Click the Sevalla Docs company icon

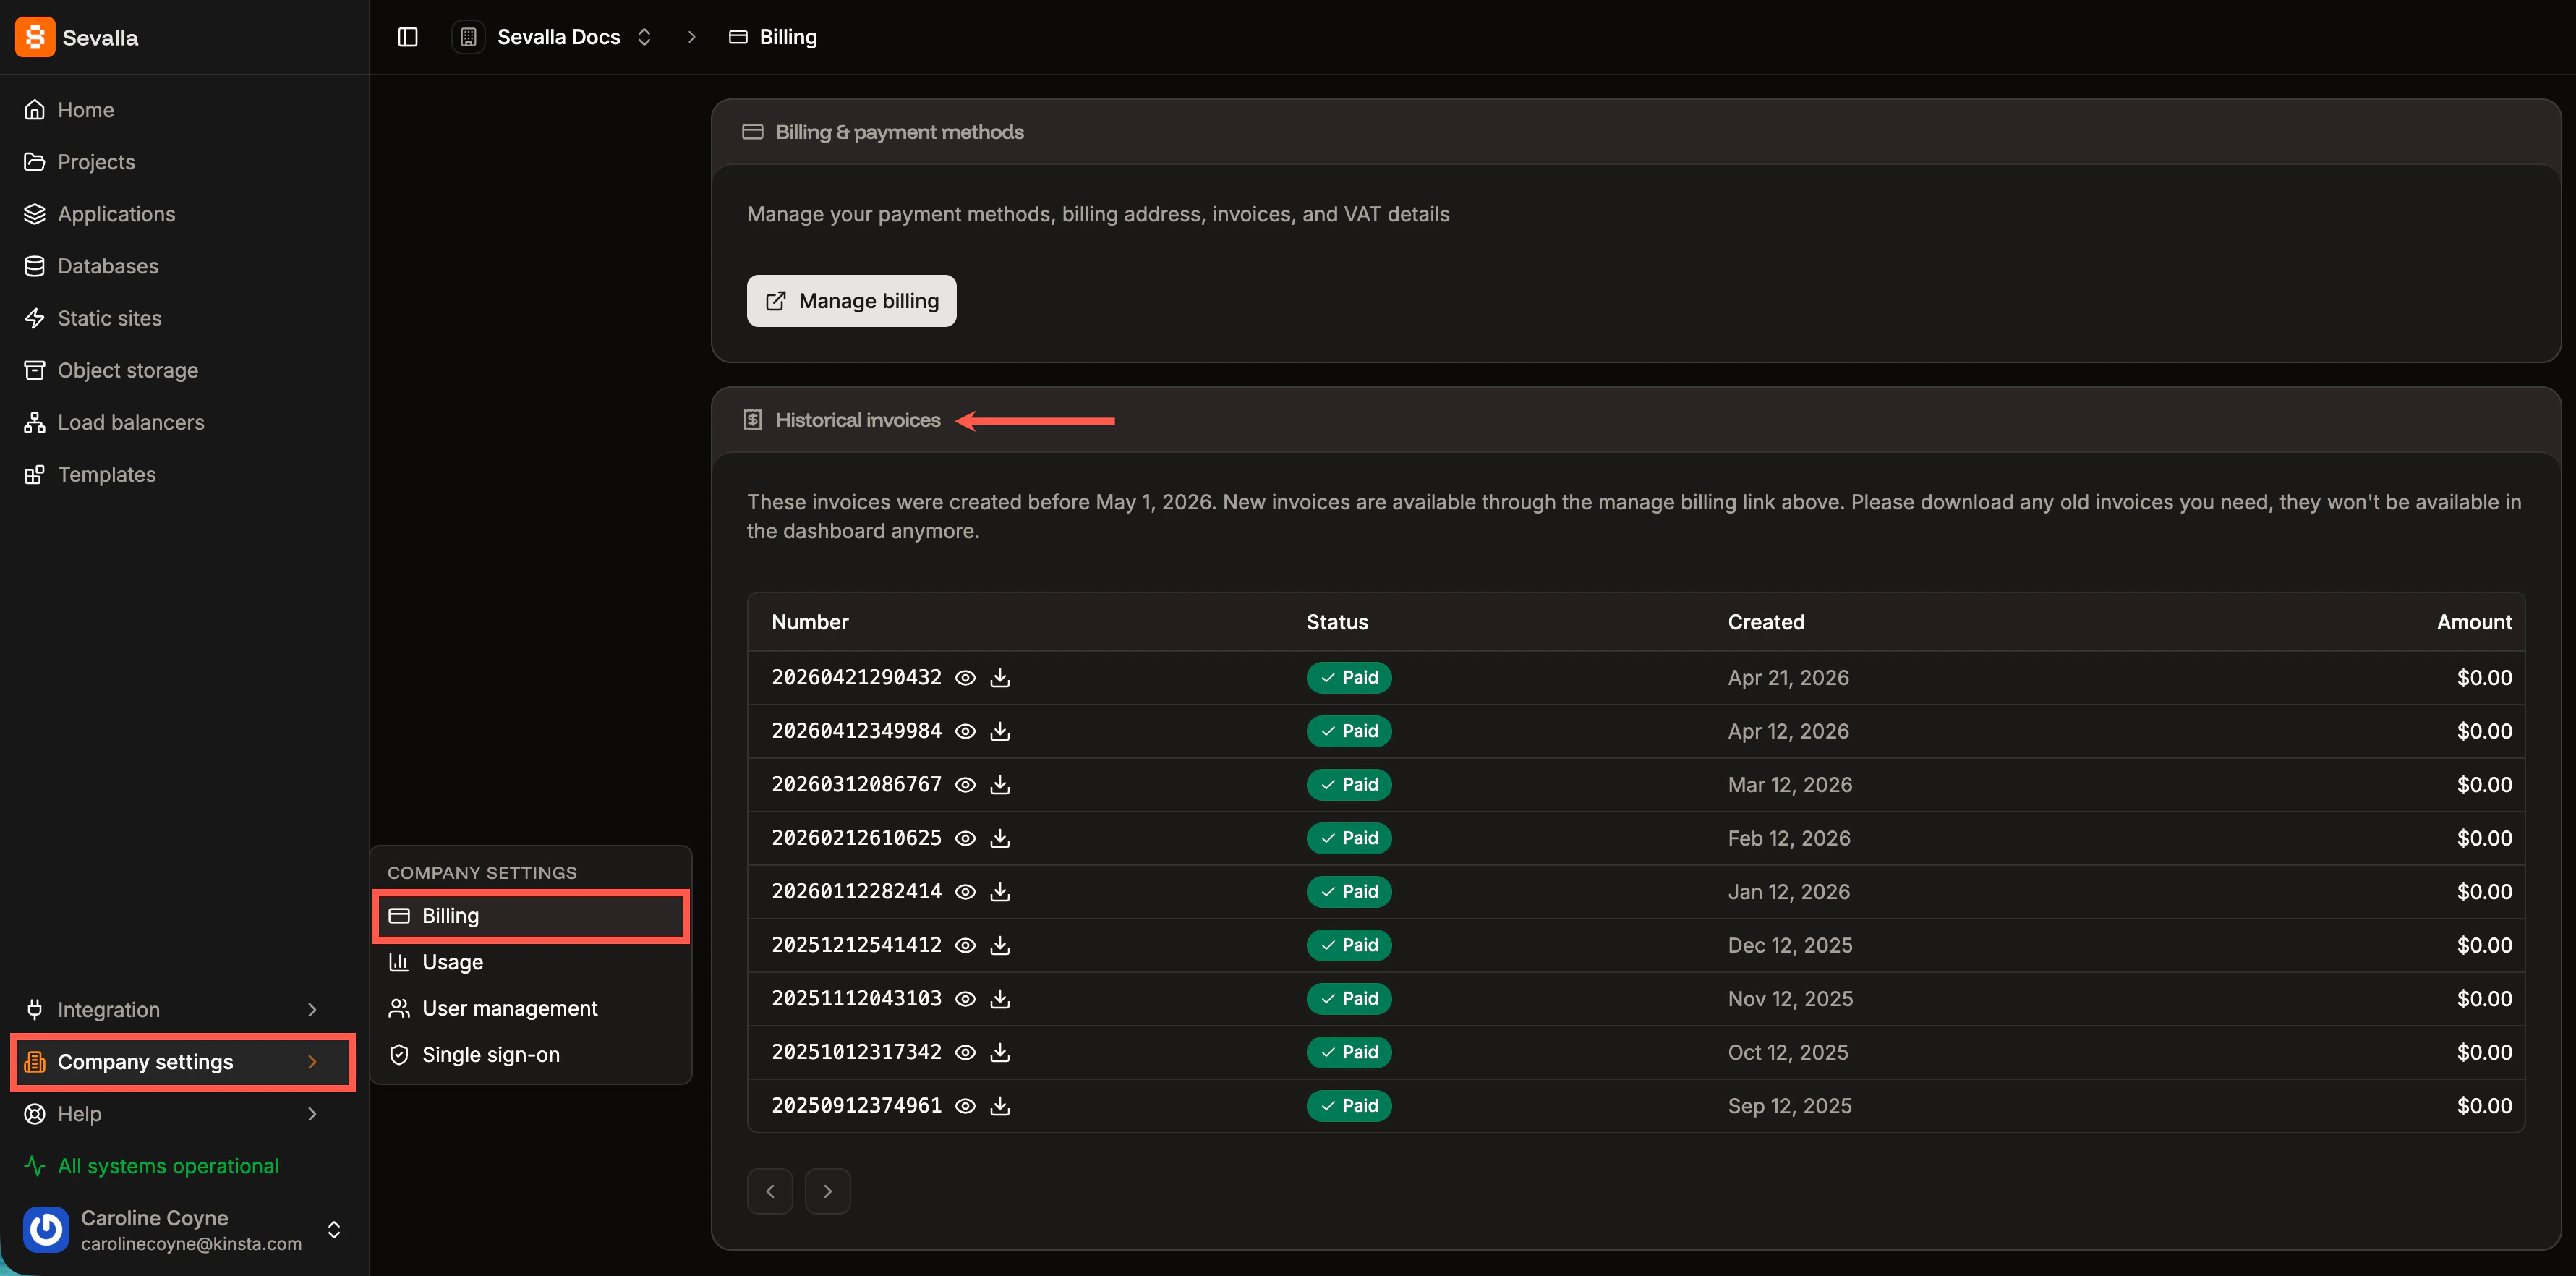tap(468, 37)
